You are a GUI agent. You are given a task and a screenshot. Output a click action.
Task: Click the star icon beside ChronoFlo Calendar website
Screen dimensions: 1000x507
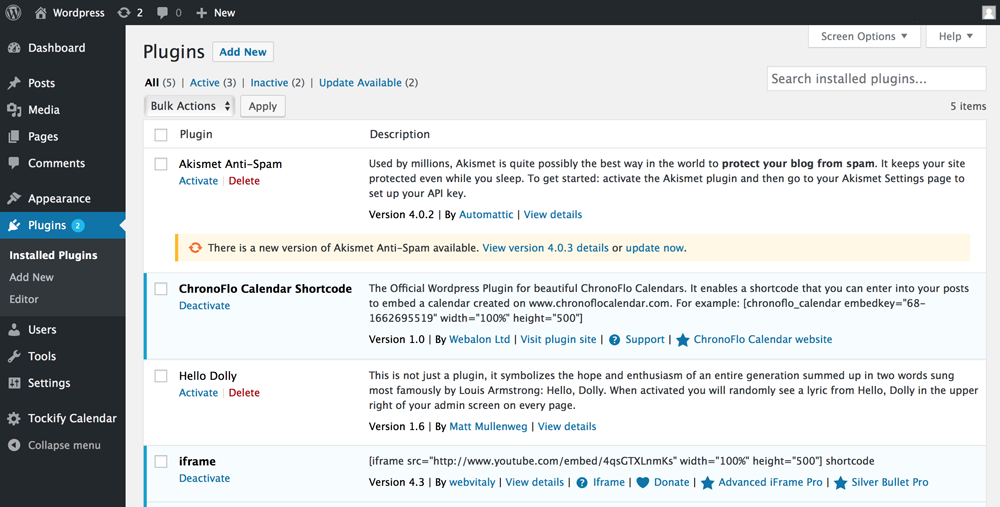682,340
